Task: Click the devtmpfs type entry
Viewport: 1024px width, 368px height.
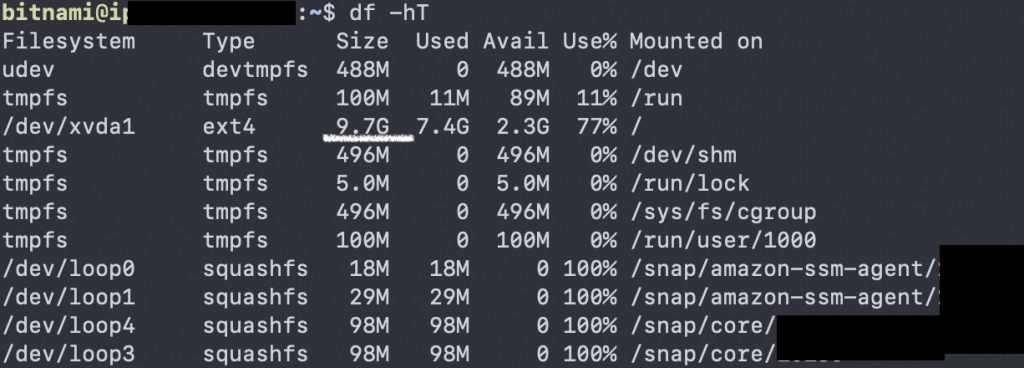Action: pyautogui.click(x=255, y=70)
